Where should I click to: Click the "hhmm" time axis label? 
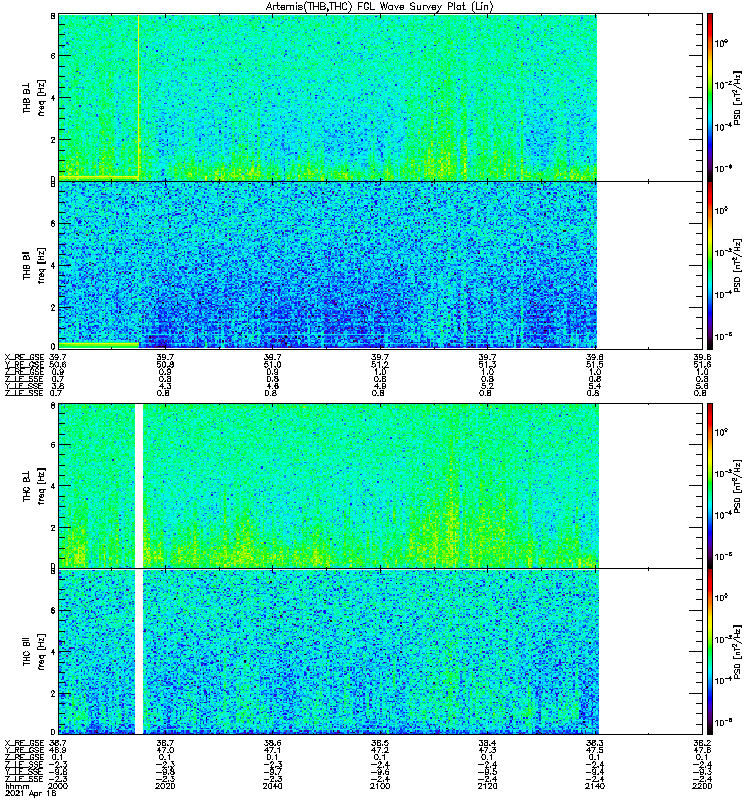tap(16, 786)
